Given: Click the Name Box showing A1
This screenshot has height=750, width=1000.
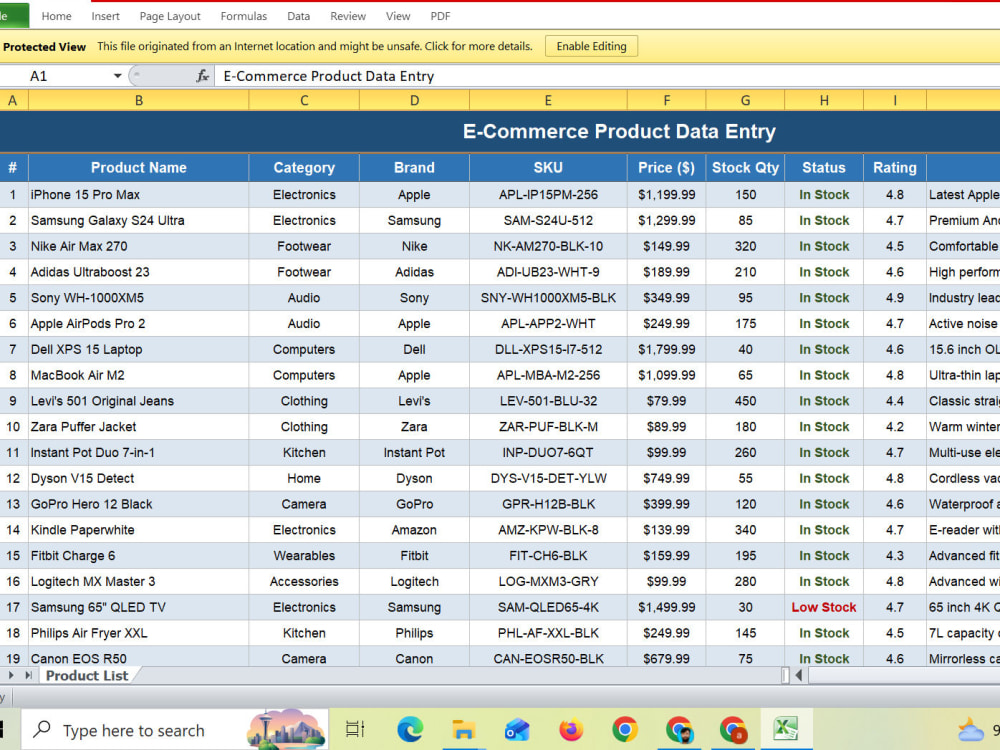Looking at the screenshot, I should point(56,76).
